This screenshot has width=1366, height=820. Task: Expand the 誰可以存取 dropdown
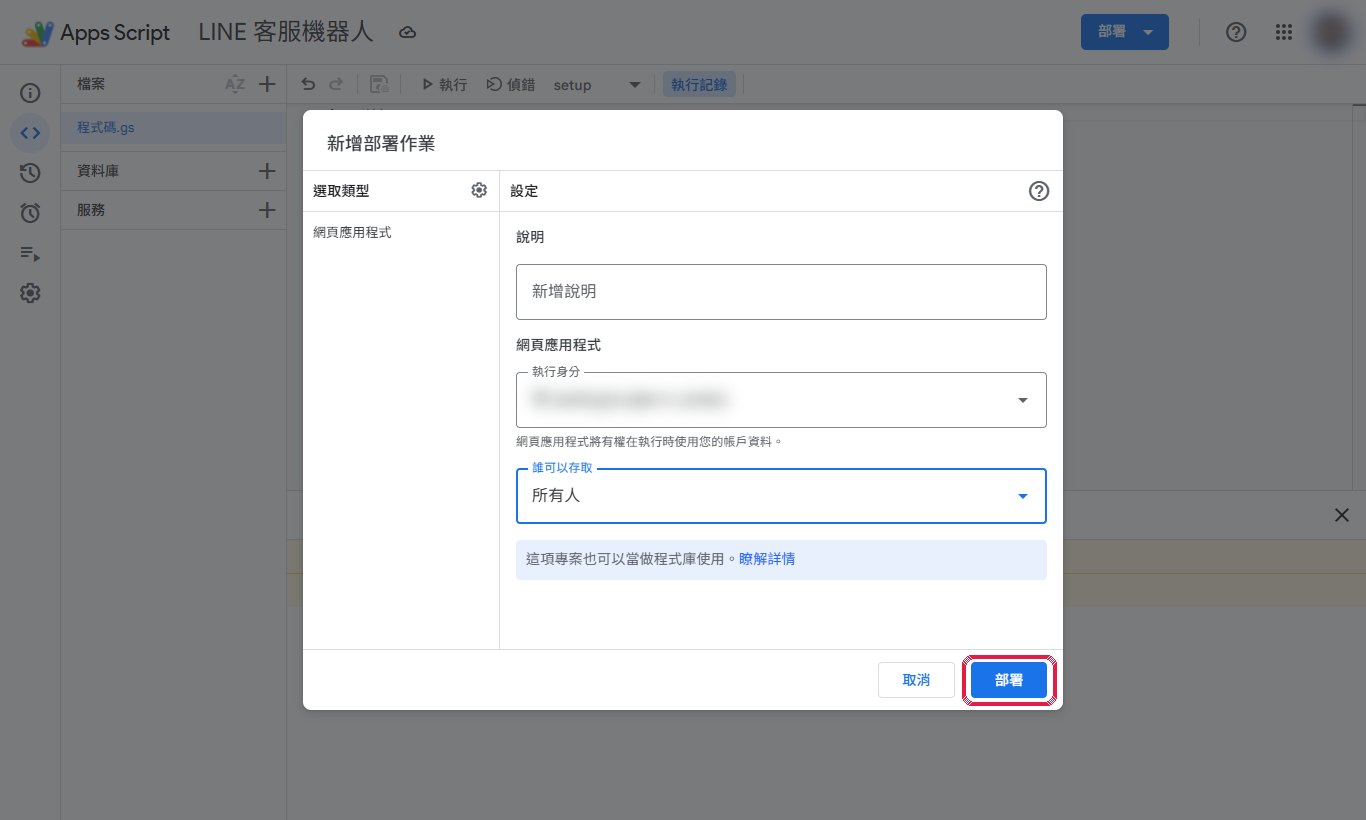[781, 496]
